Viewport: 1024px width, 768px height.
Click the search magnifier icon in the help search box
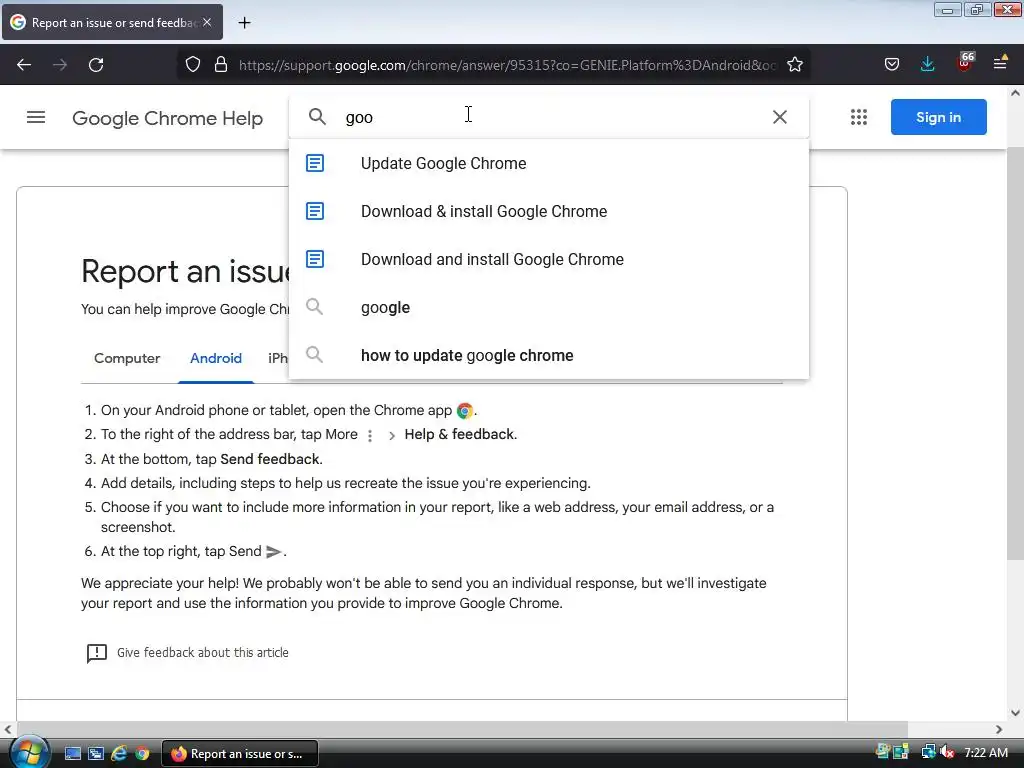pyautogui.click(x=317, y=117)
